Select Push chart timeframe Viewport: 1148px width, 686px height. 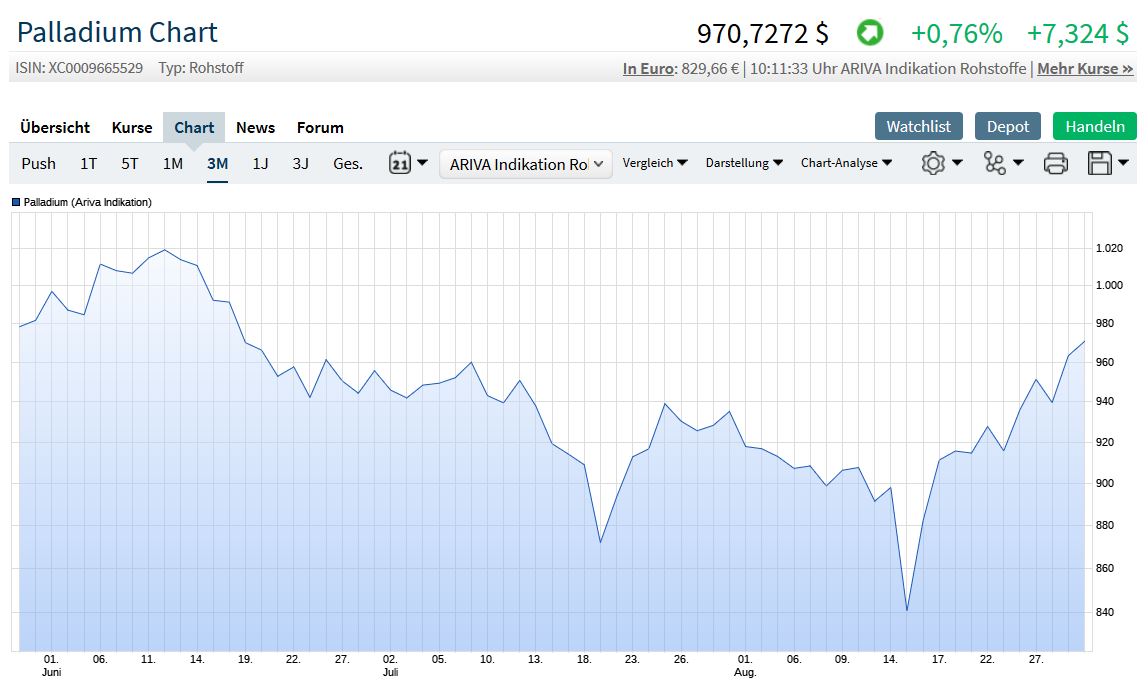click(39, 163)
